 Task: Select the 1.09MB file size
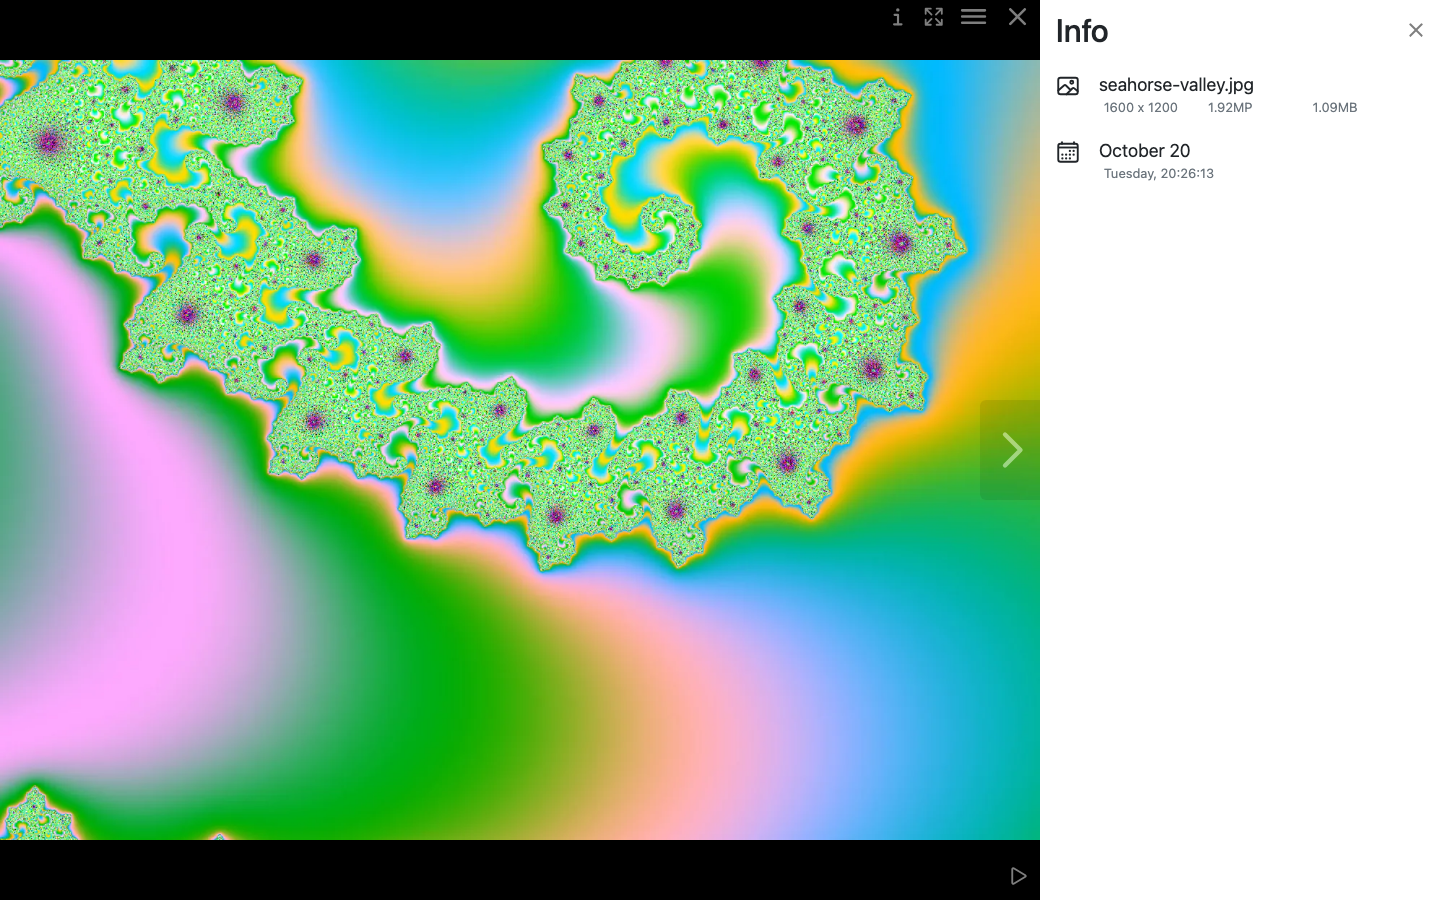pos(1335,107)
